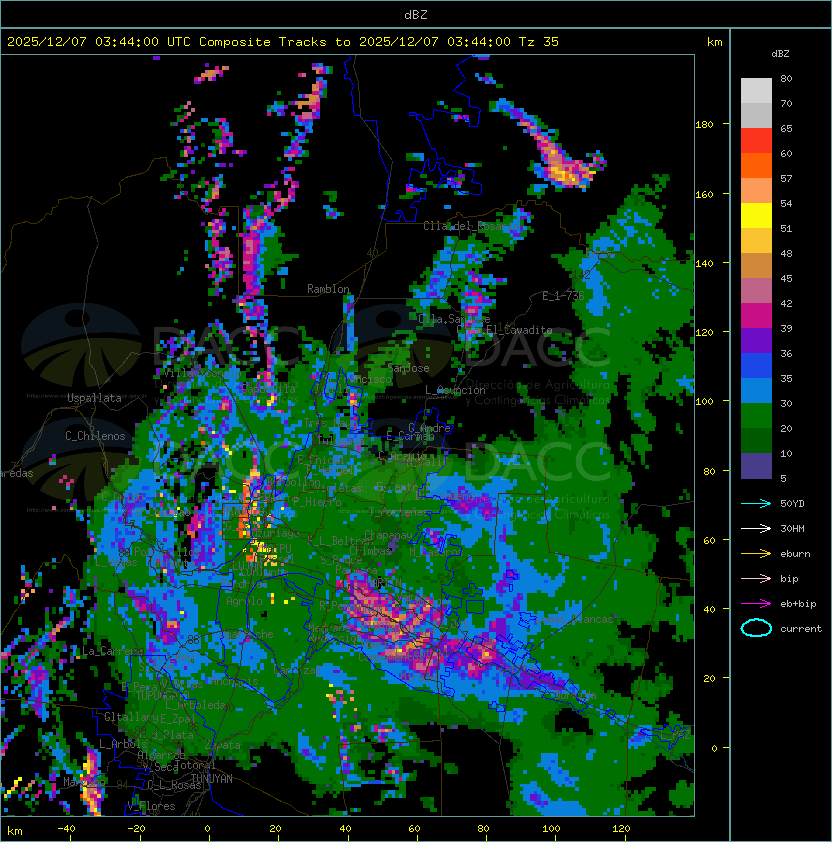
Task: Click the 'current' legend label
Action: coord(801,629)
